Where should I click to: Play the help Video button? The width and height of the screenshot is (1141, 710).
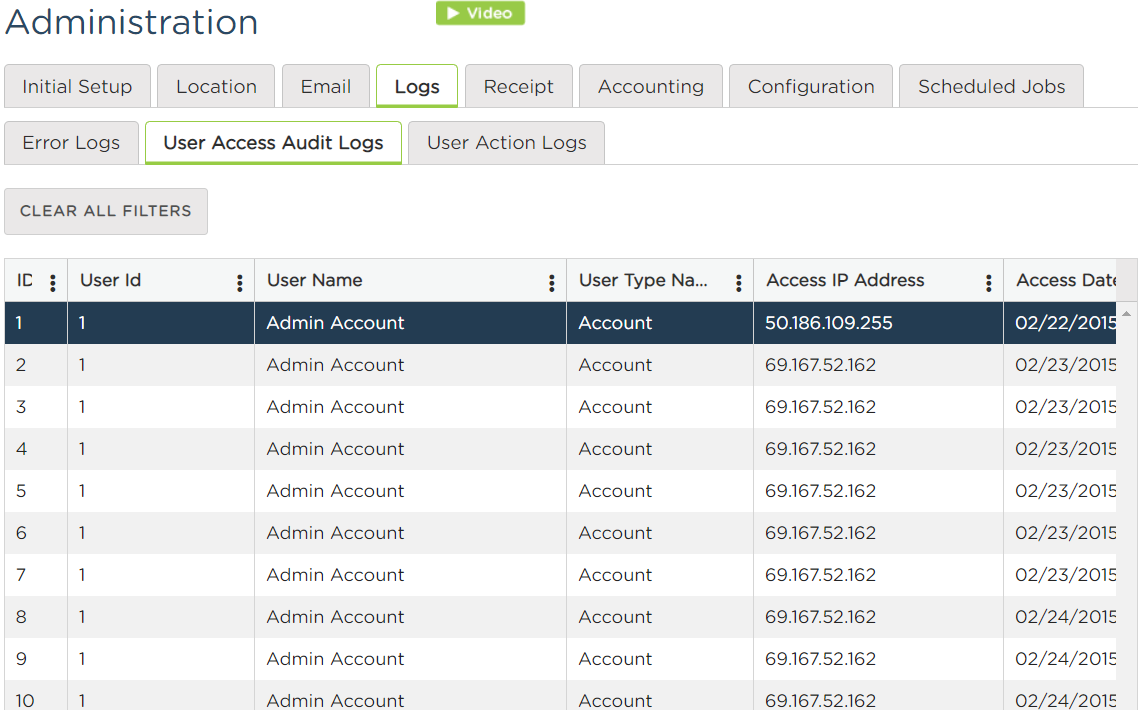(x=480, y=13)
